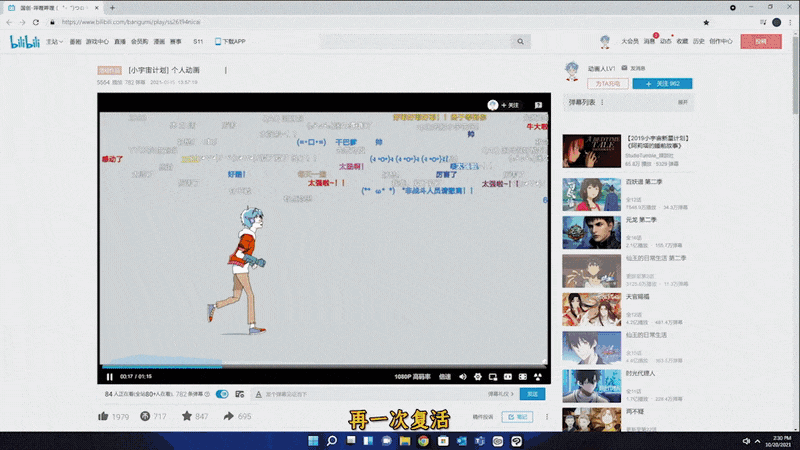The image size is (800, 450).
Task: Give coins with the coin icon
Action: tap(145, 416)
